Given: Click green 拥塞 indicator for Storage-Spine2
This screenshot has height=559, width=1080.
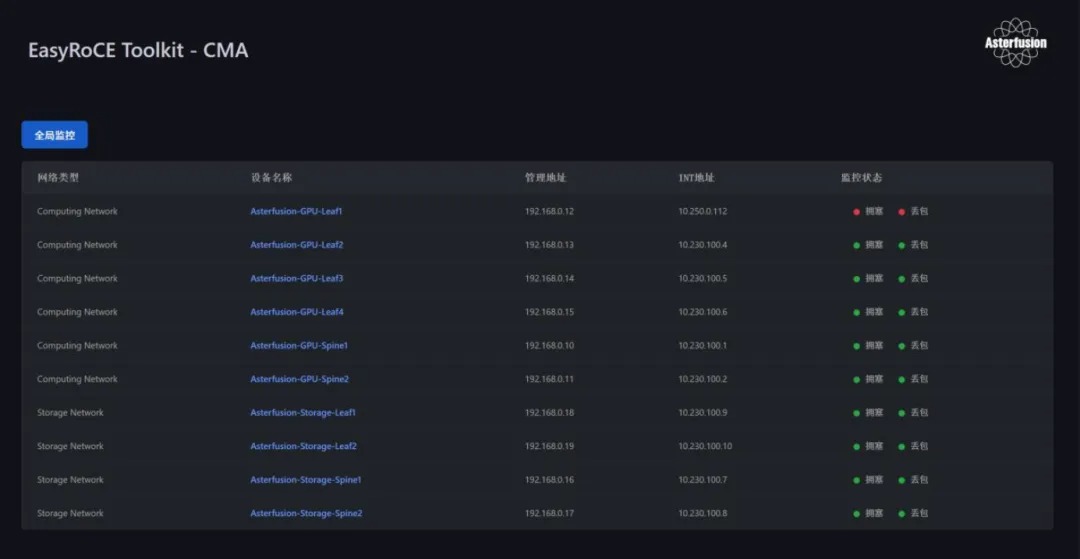Looking at the screenshot, I should (857, 514).
